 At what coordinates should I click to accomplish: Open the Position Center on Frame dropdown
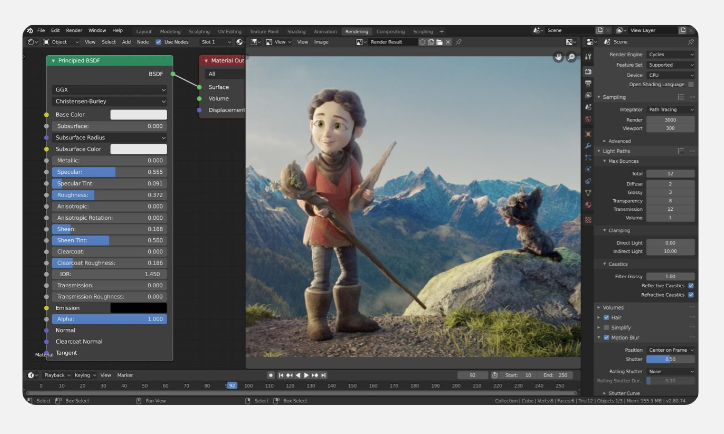tap(670, 350)
